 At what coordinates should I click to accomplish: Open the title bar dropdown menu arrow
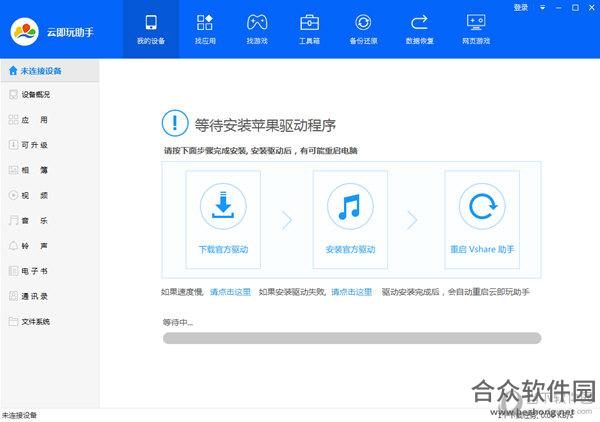(x=542, y=7)
